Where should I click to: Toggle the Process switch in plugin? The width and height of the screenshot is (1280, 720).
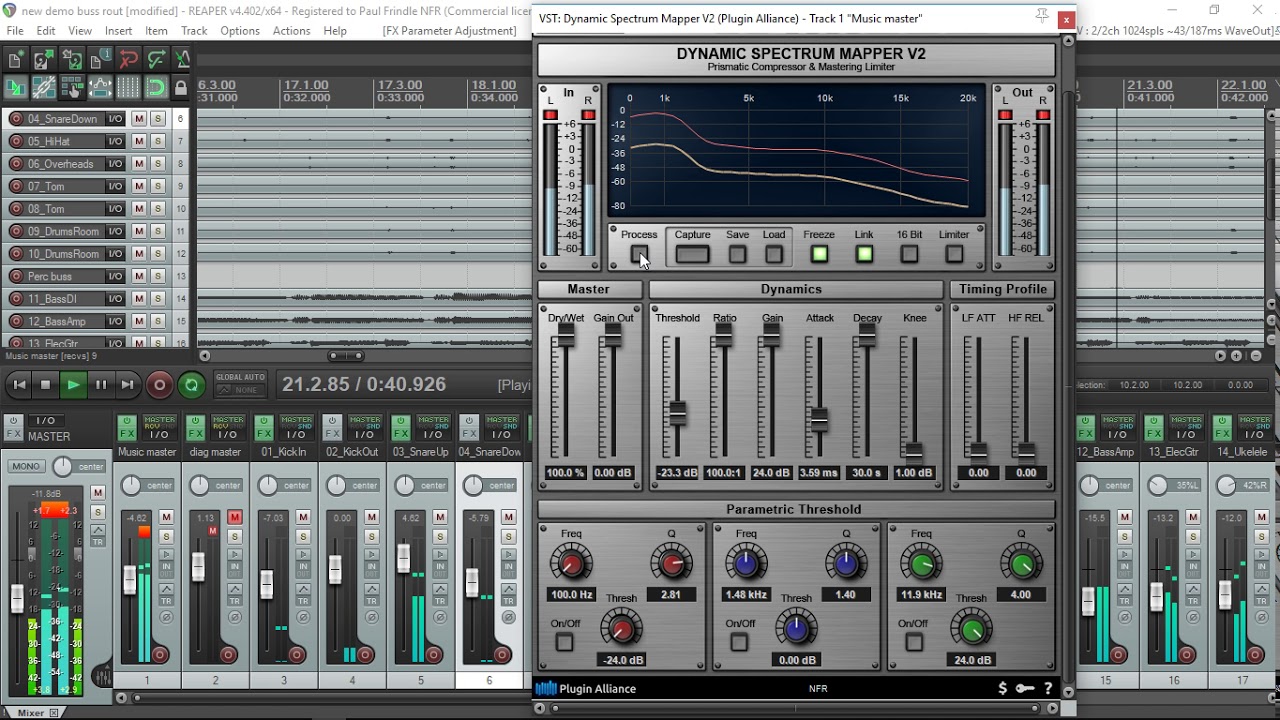click(x=639, y=254)
